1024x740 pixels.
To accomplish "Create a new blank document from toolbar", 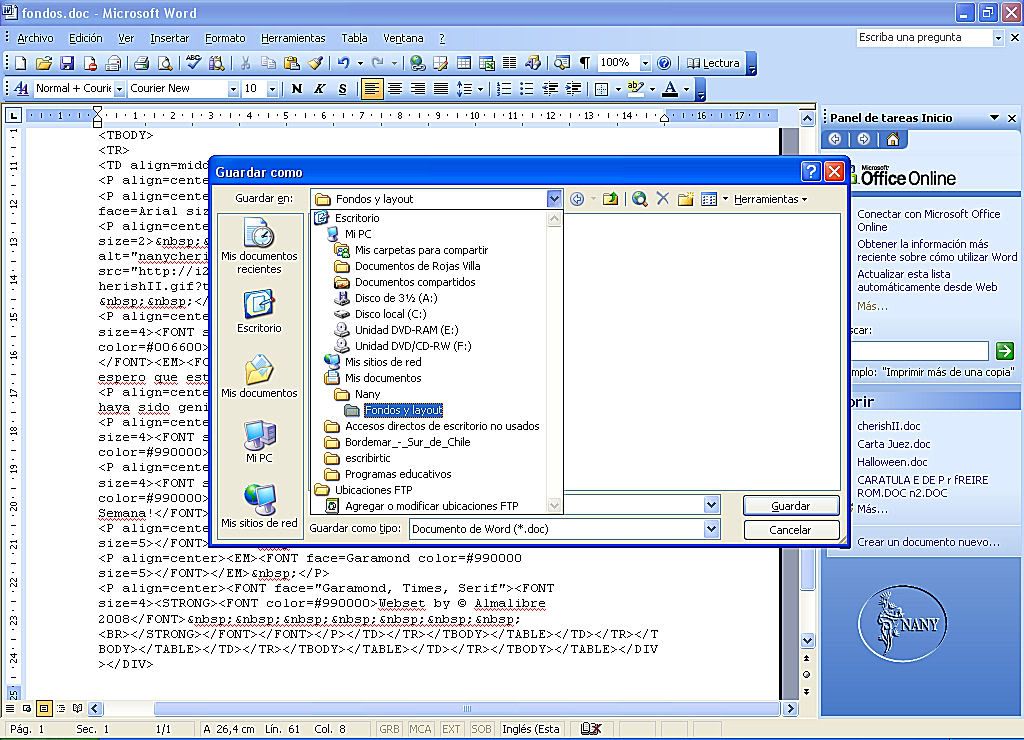I will click(x=20, y=63).
